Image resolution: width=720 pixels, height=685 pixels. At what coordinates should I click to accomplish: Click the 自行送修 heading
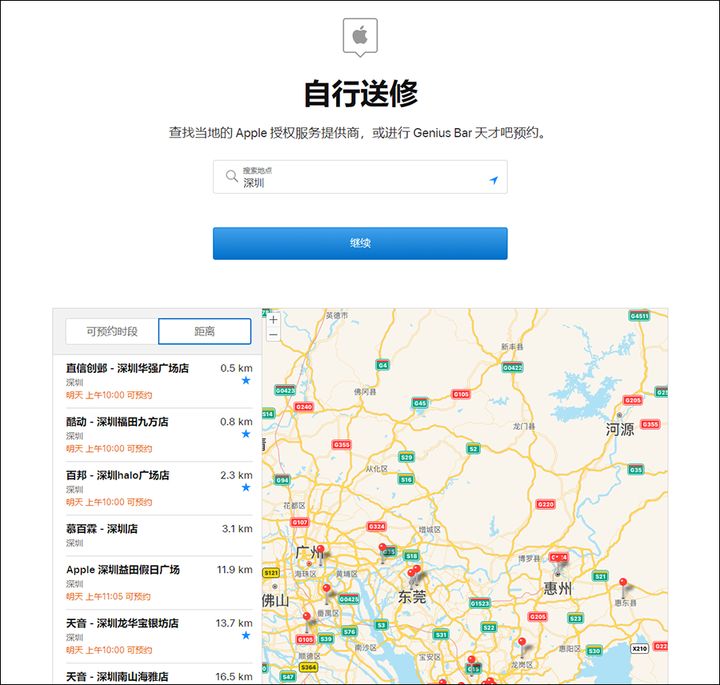coord(360,94)
